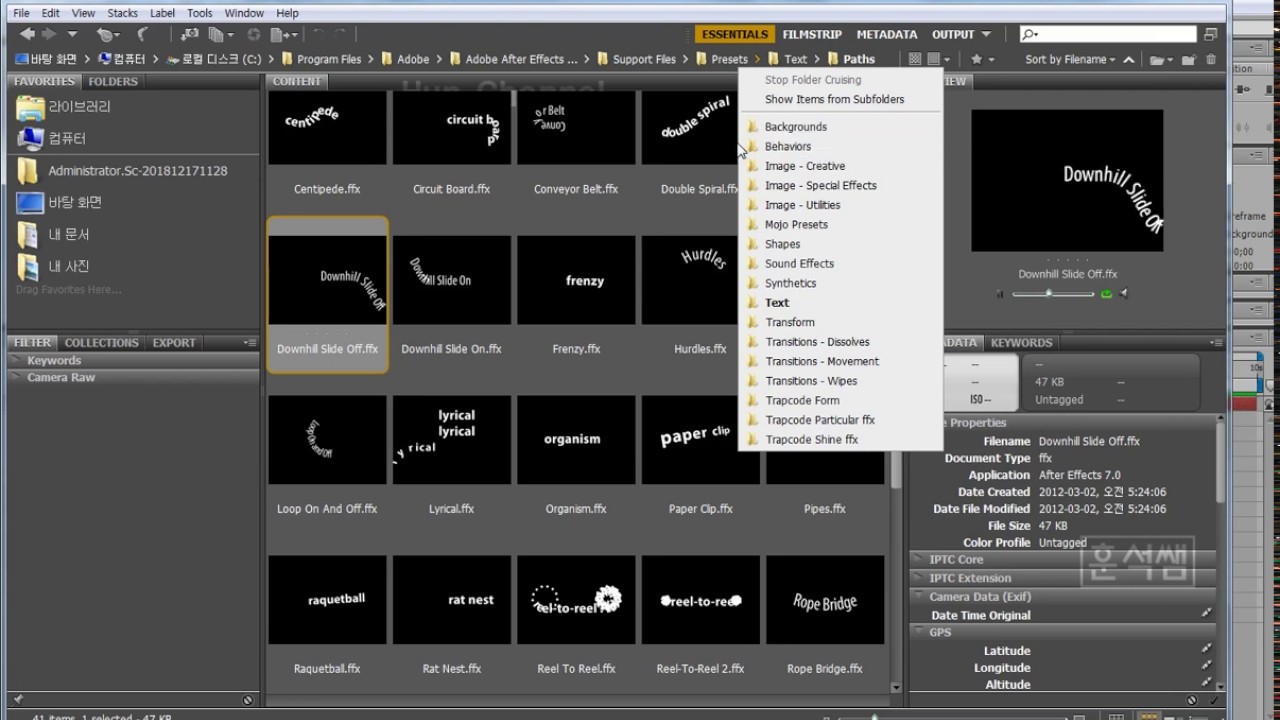This screenshot has width=1280, height=720.
Task: Click the get photos from camera icon
Action: 189,34
